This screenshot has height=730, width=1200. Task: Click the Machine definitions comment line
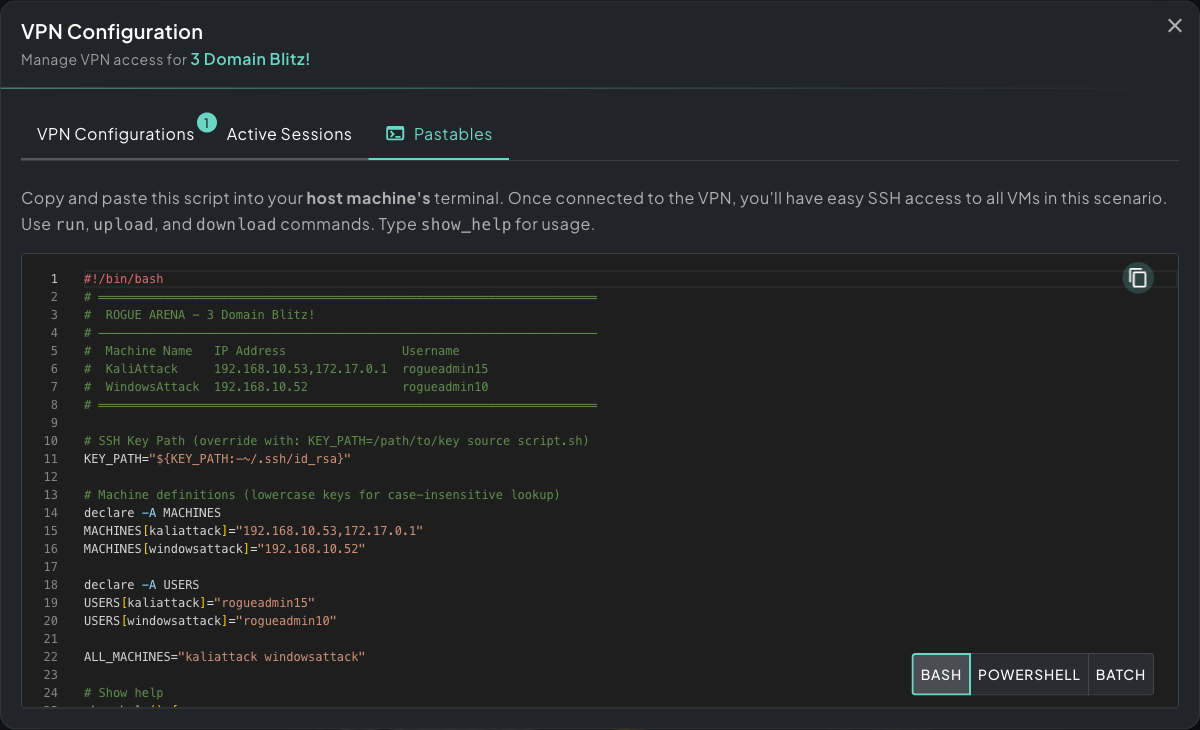point(322,495)
